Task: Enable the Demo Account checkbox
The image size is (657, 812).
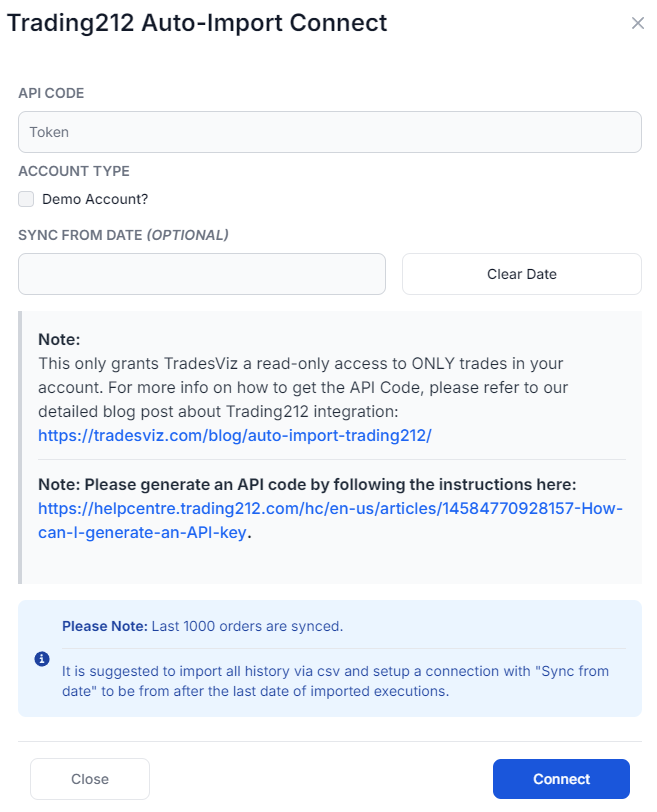Action: pyautogui.click(x=26, y=199)
